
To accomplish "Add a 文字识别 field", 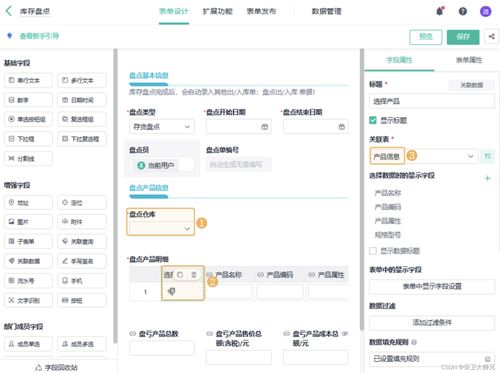I will tap(28, 300).
